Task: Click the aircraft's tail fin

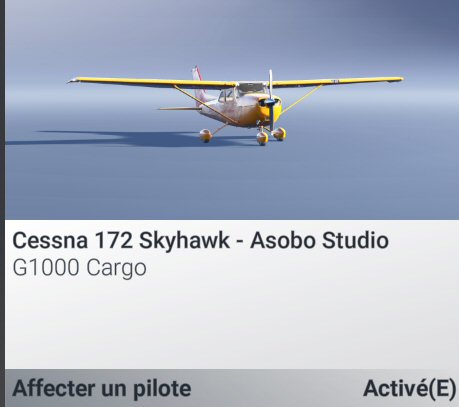Action: (x=197, y=74)
